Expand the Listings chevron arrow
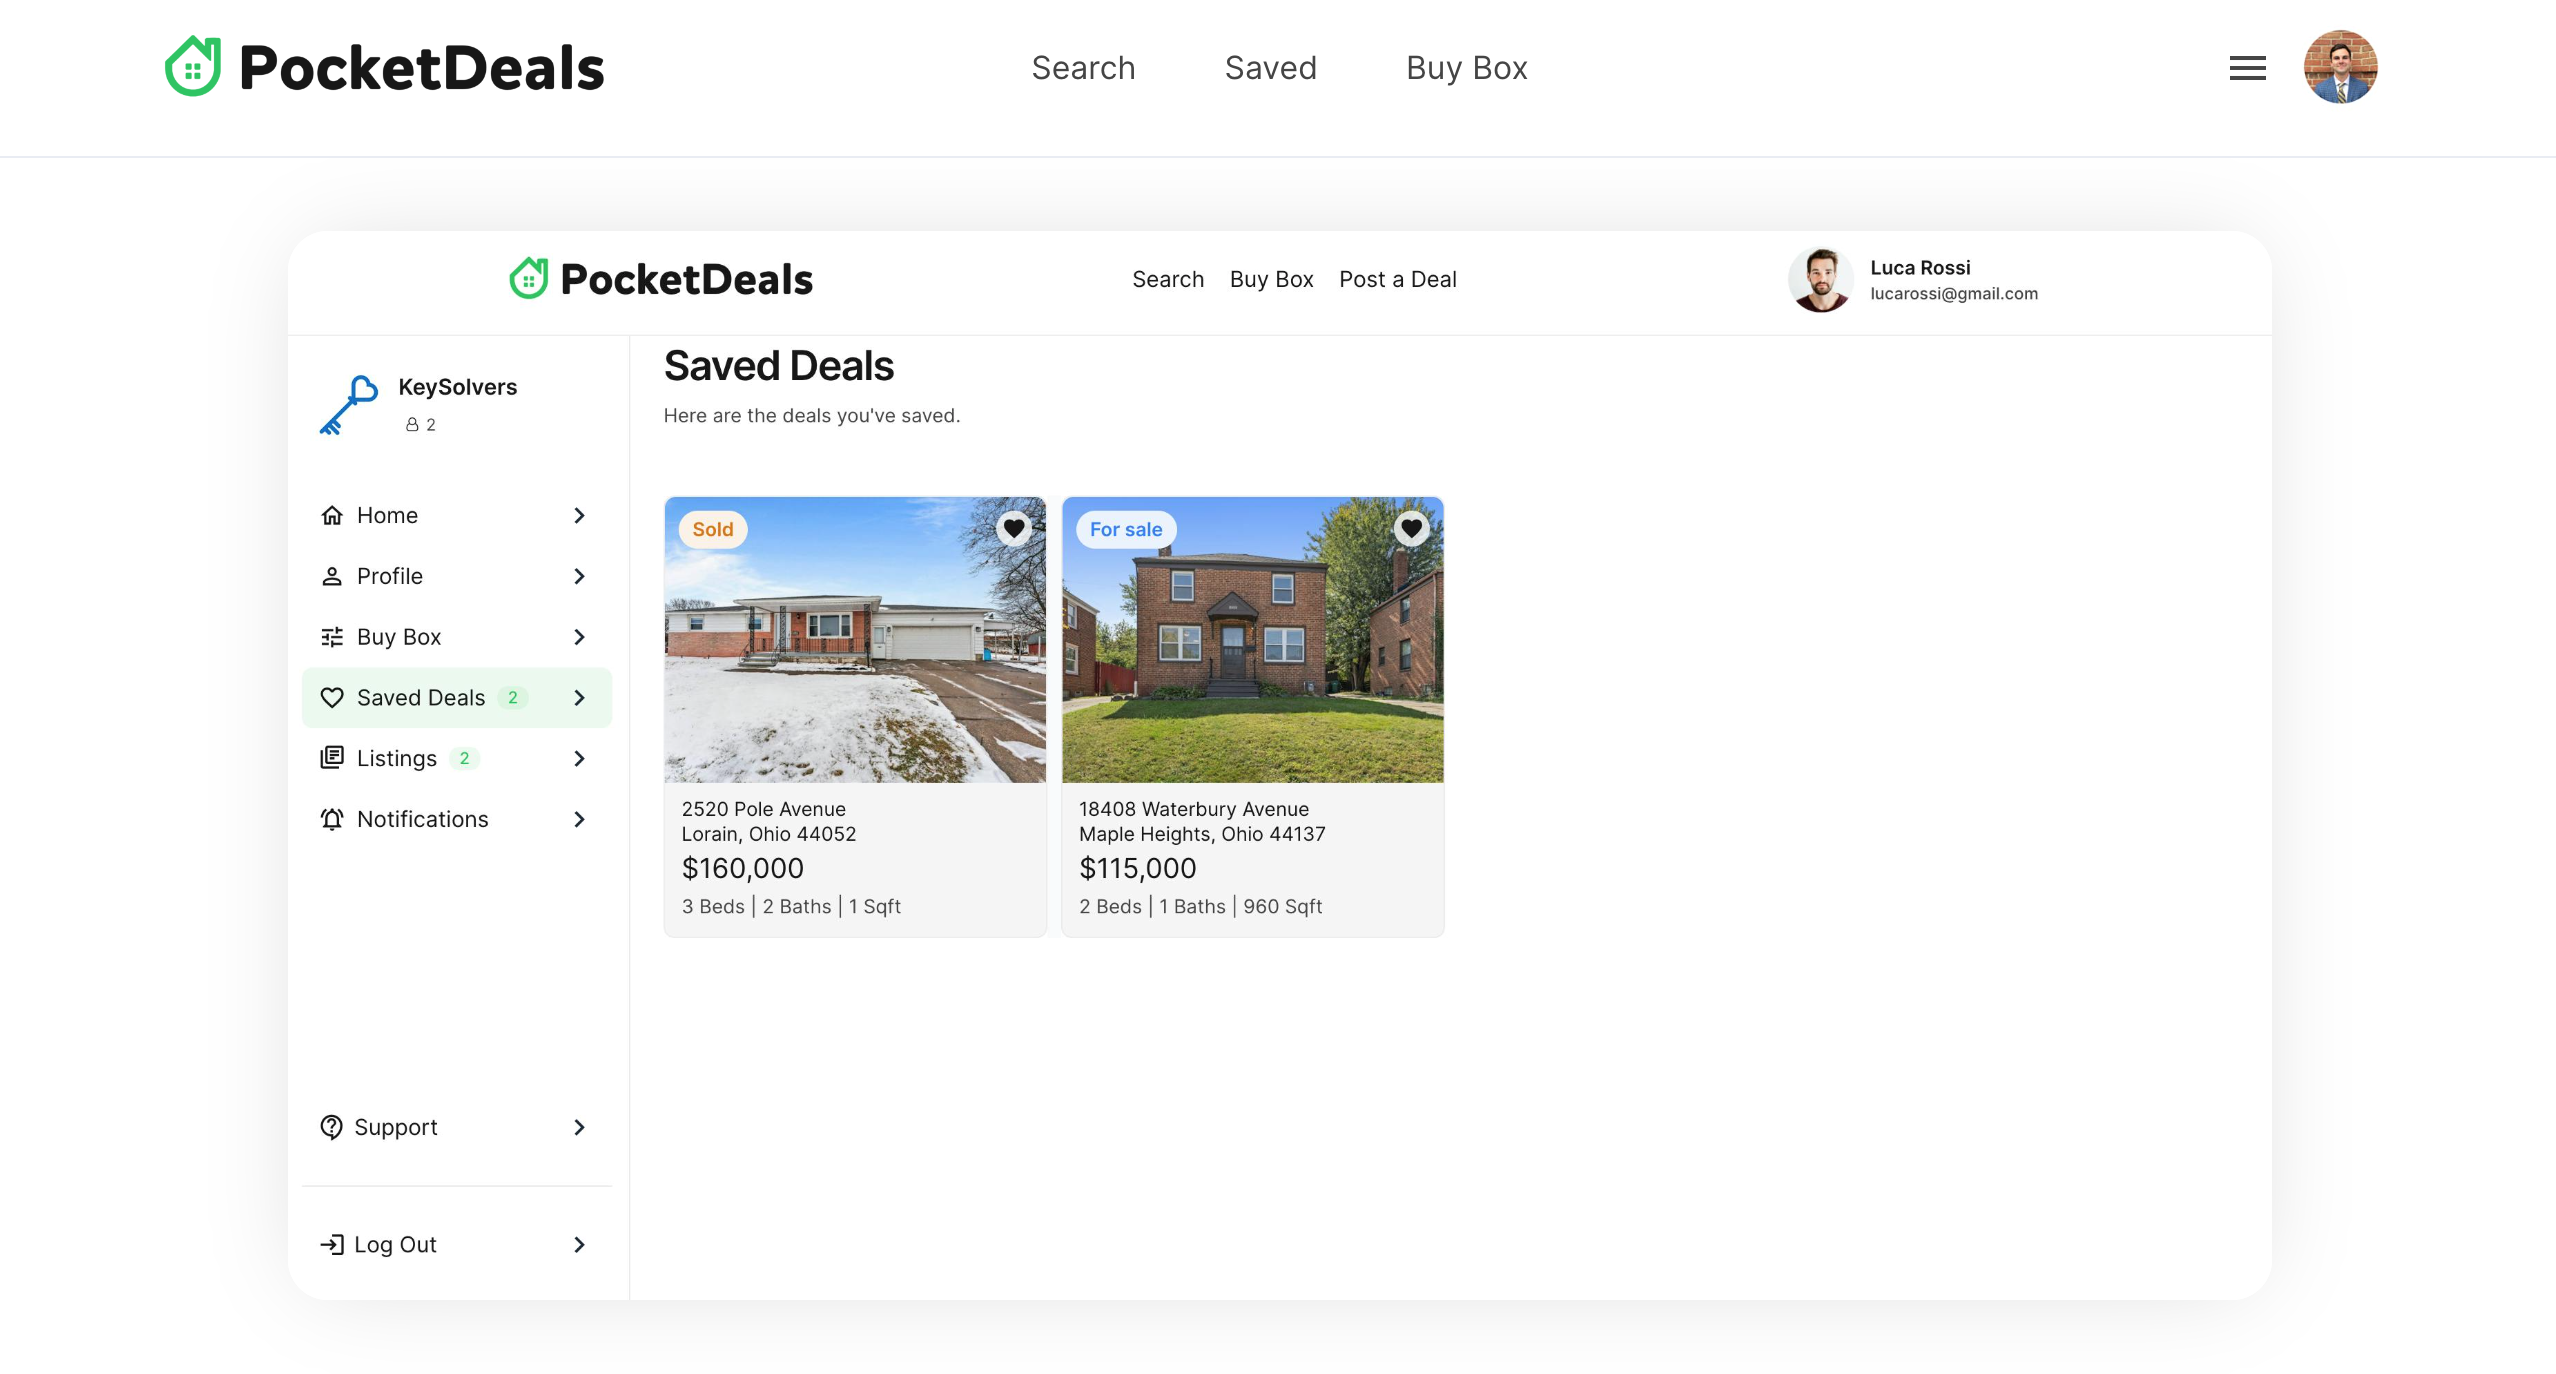2556x1374 pixels. click(579, 758)
